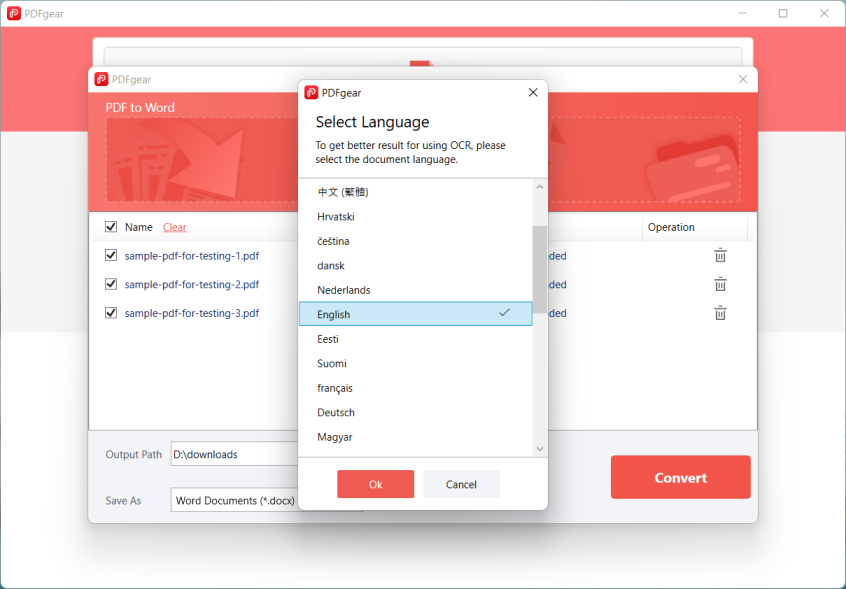Select čeština language
846x589 pixels.
click(x=415, y=241)
